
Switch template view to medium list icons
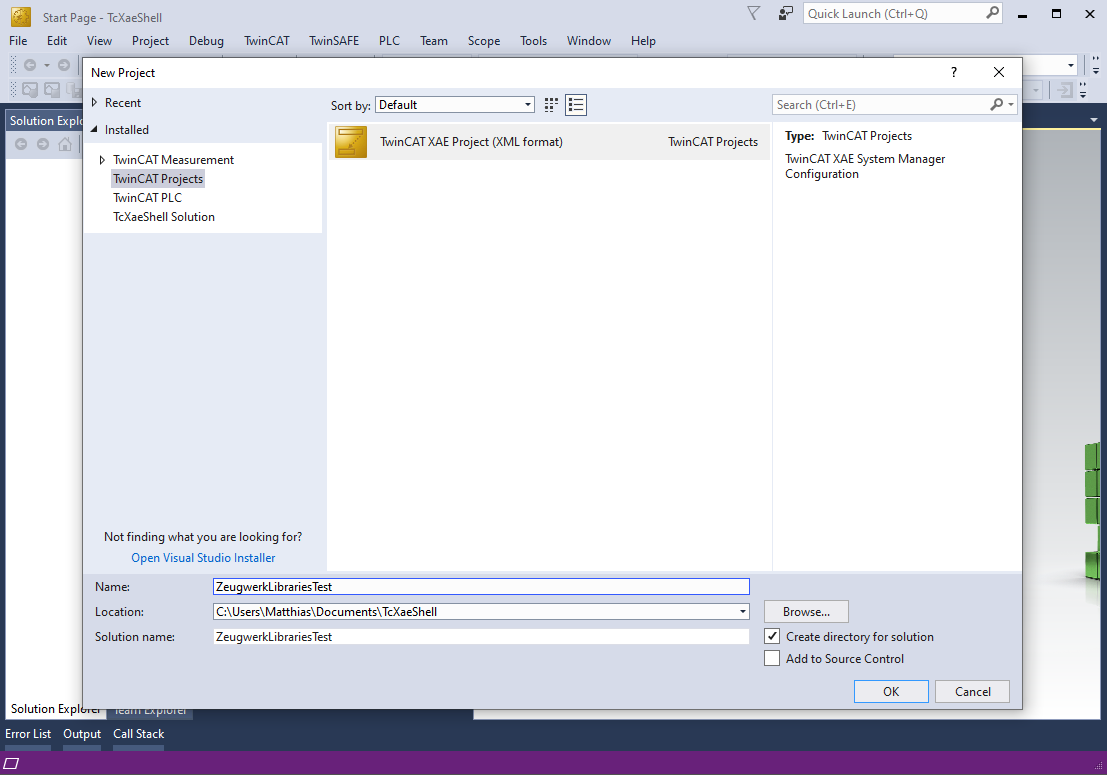click(x=576, y=105)
